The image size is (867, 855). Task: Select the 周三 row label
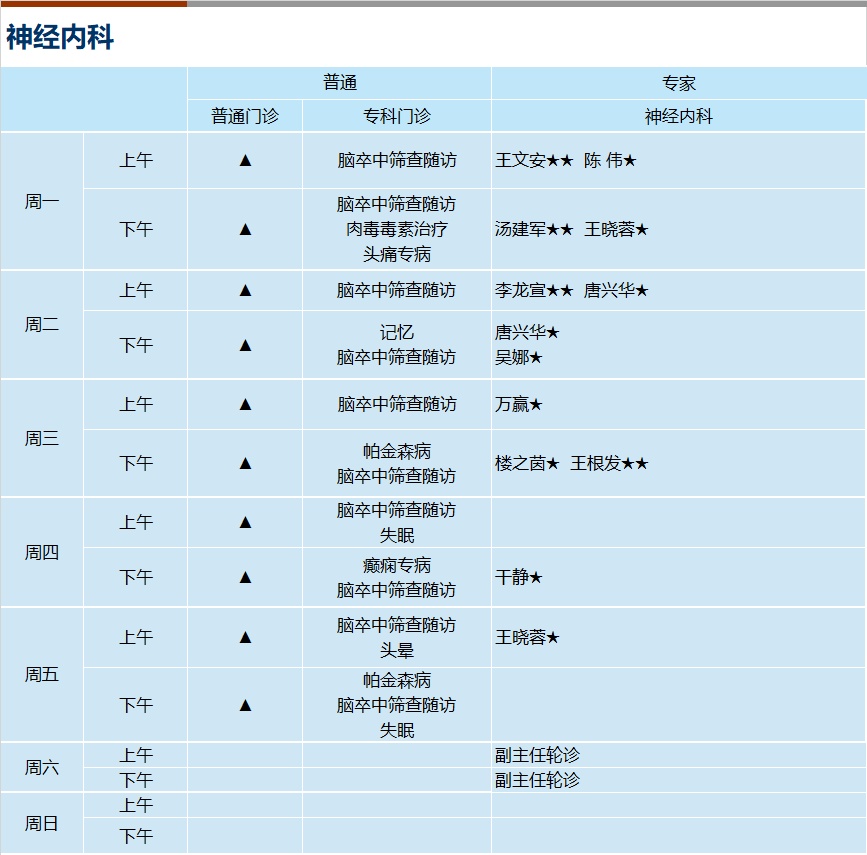[x=41, y=439]
